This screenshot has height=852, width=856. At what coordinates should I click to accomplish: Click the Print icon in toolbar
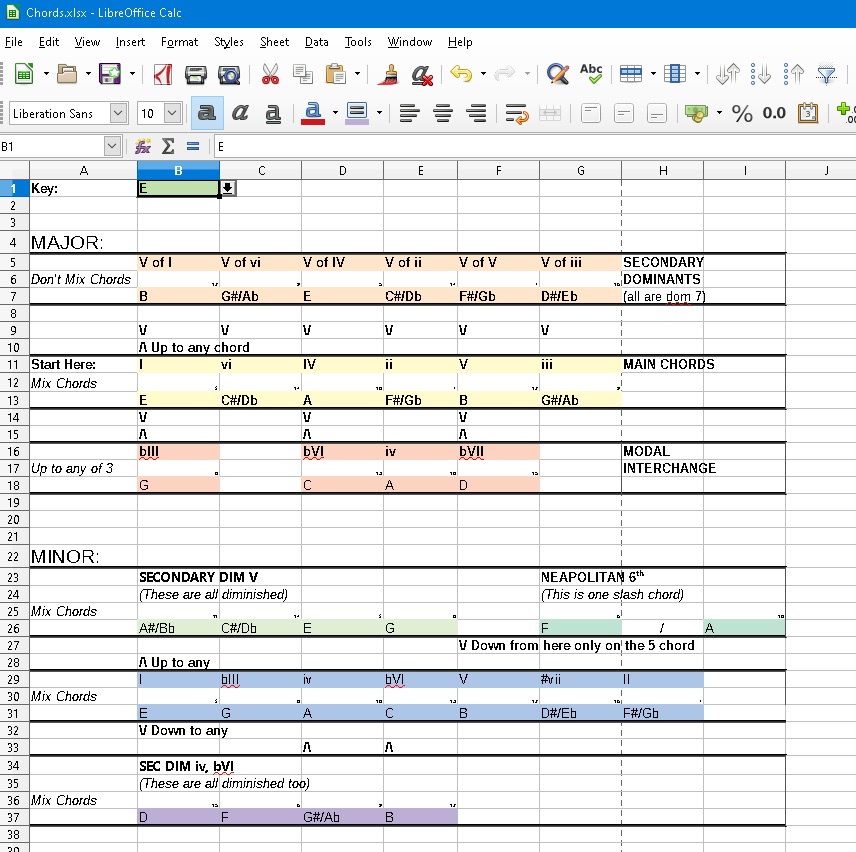tap(196, 74)
